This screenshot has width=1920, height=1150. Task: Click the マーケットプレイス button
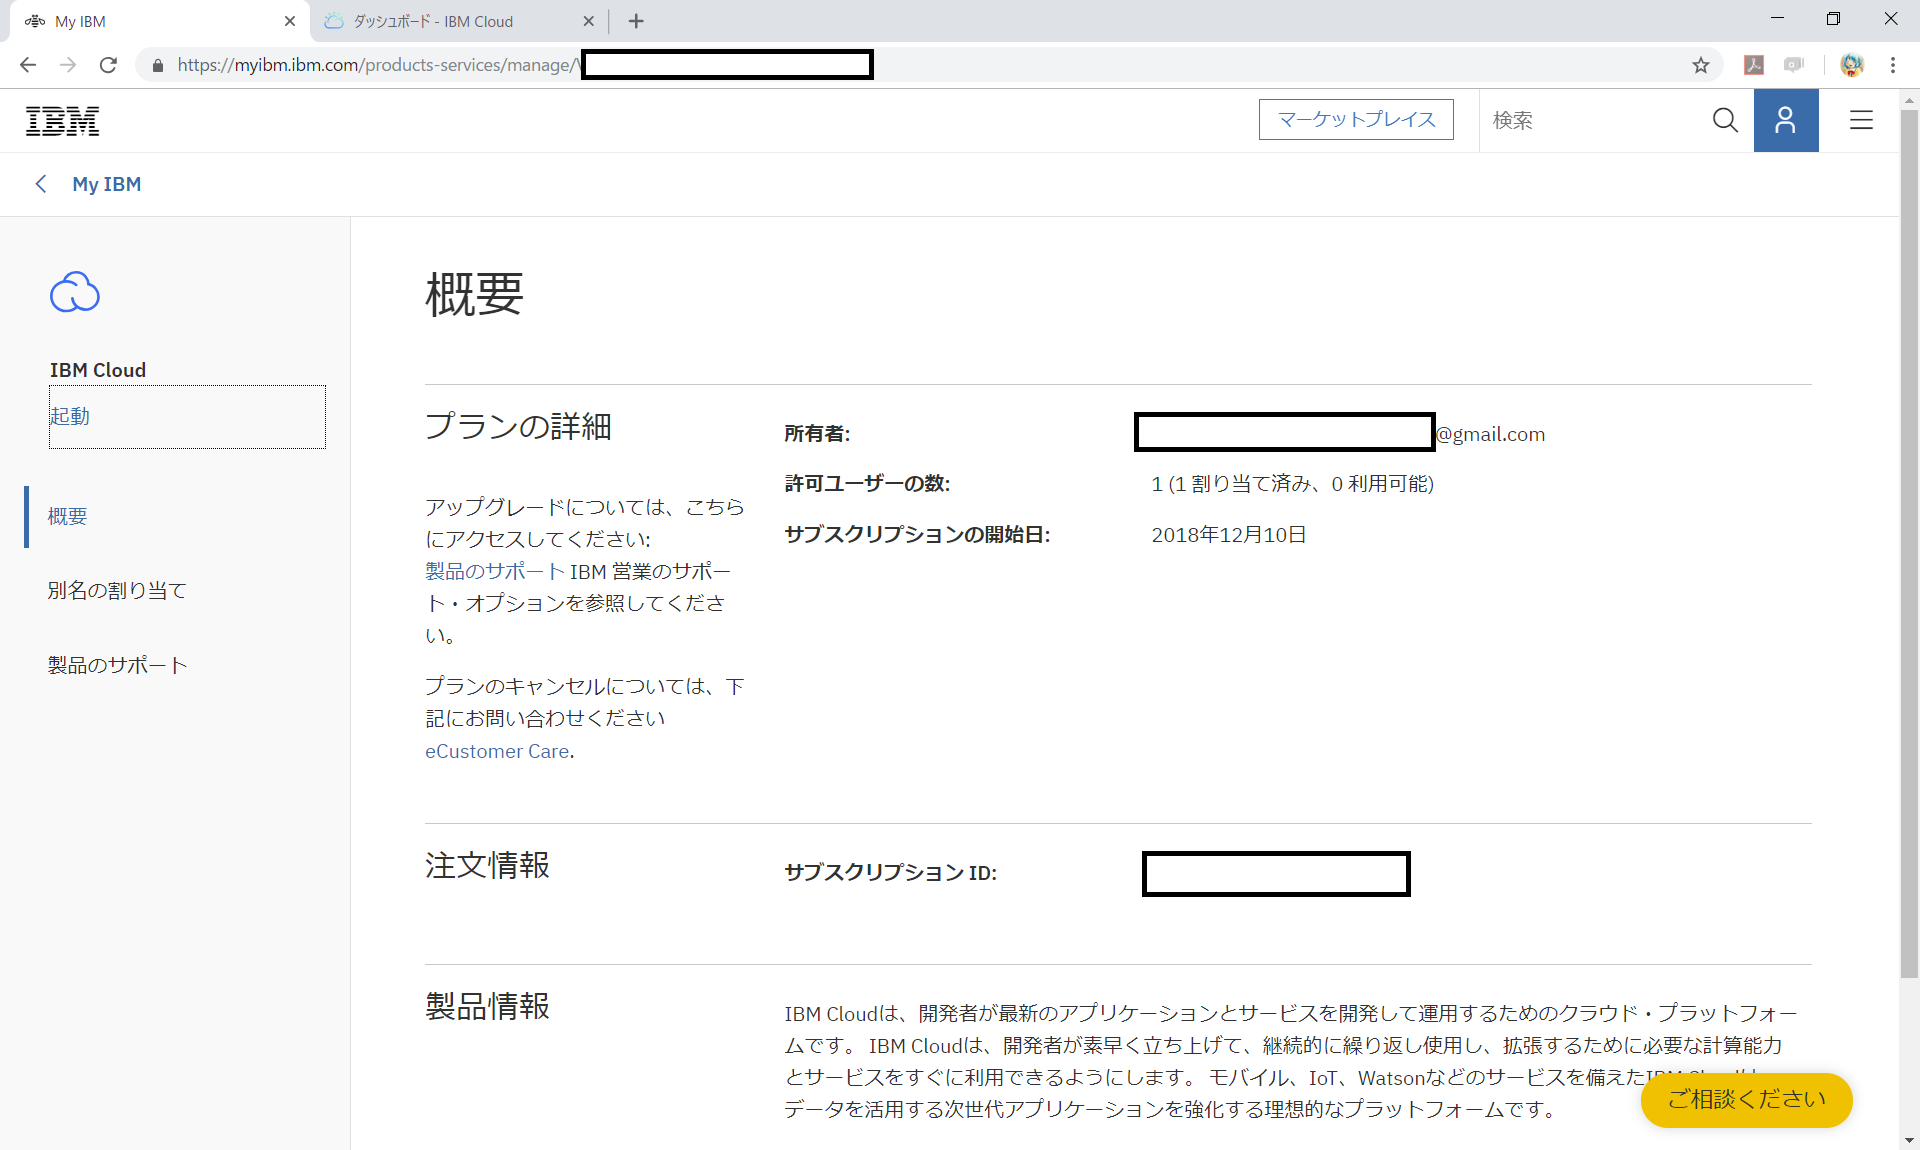(1356, 120)
